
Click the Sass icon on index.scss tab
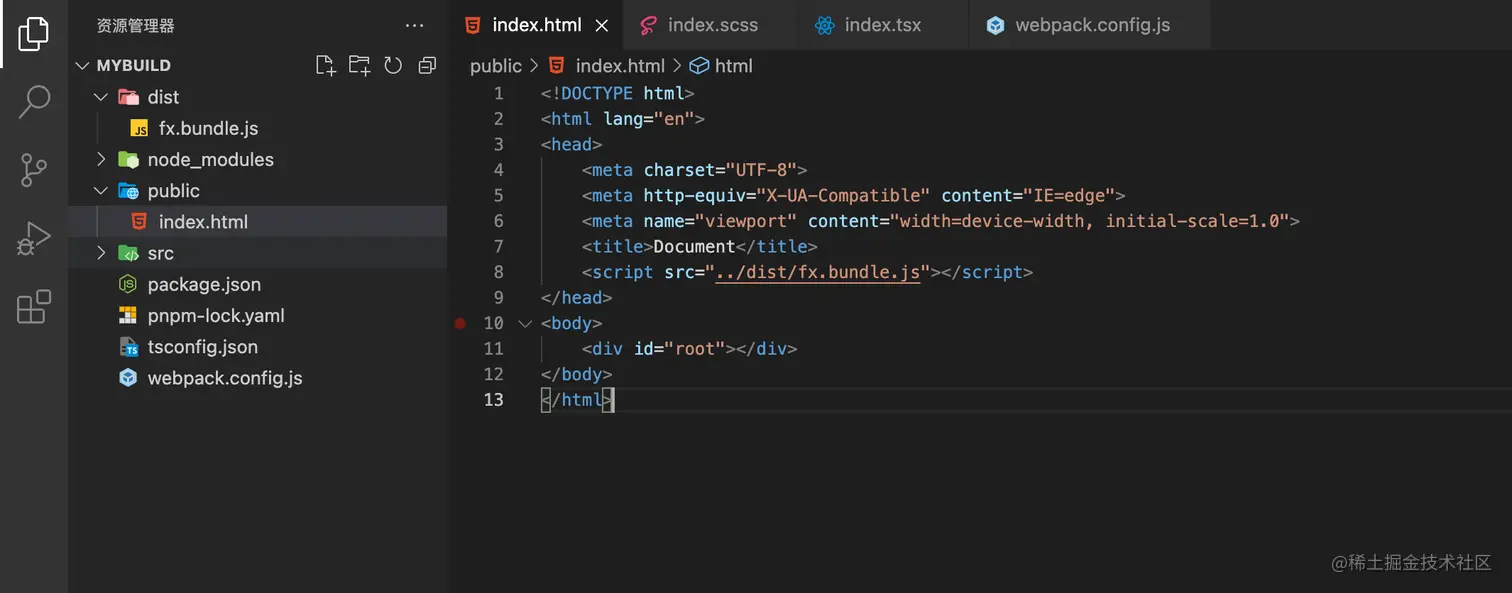click(x=648, y=25)
